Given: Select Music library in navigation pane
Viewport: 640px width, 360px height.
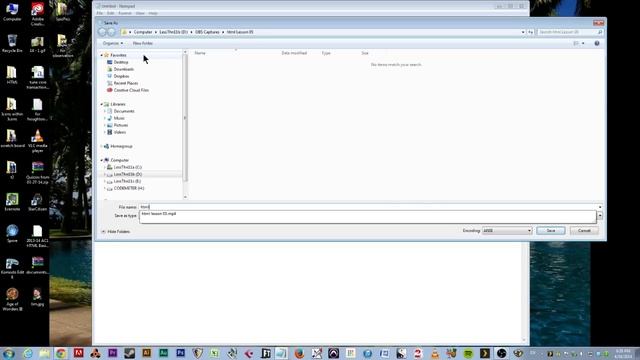Looking at the screenshot, I should [116, 118].
